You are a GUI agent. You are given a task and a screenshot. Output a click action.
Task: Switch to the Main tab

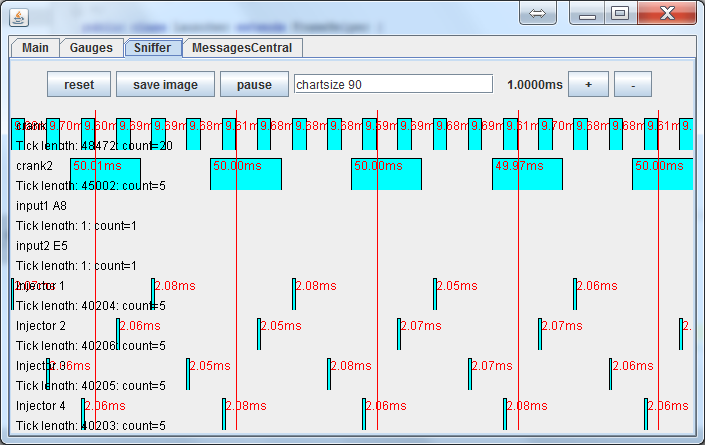point(35,48)
